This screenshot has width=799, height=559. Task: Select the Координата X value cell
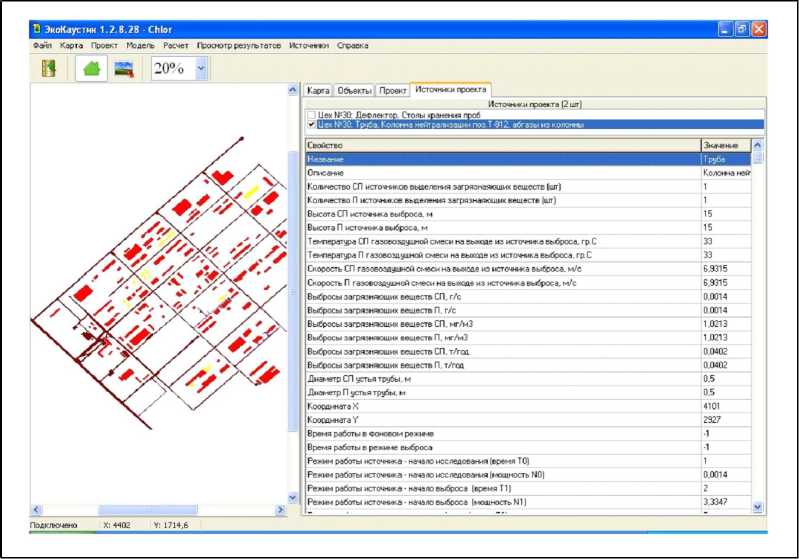tap(725, 407)
